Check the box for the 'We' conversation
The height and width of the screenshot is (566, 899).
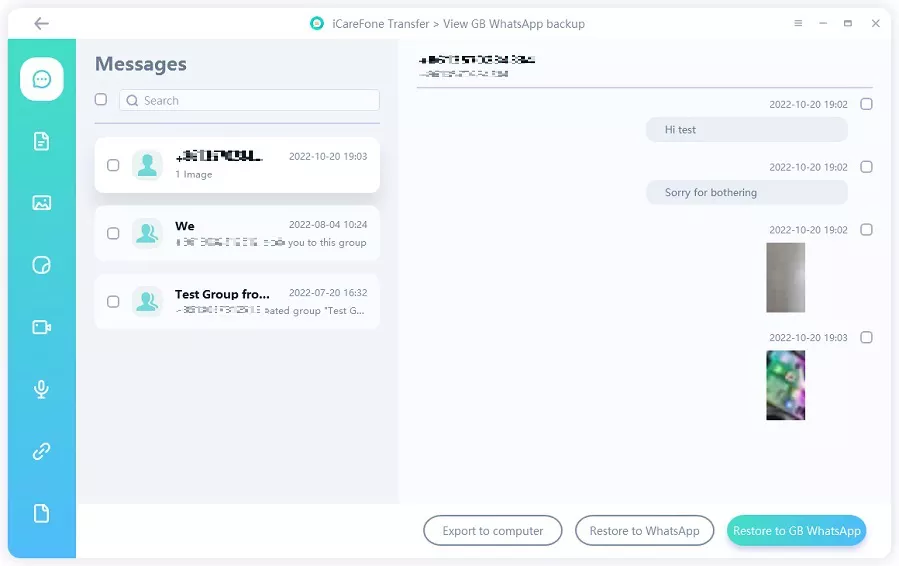[113, 233]
